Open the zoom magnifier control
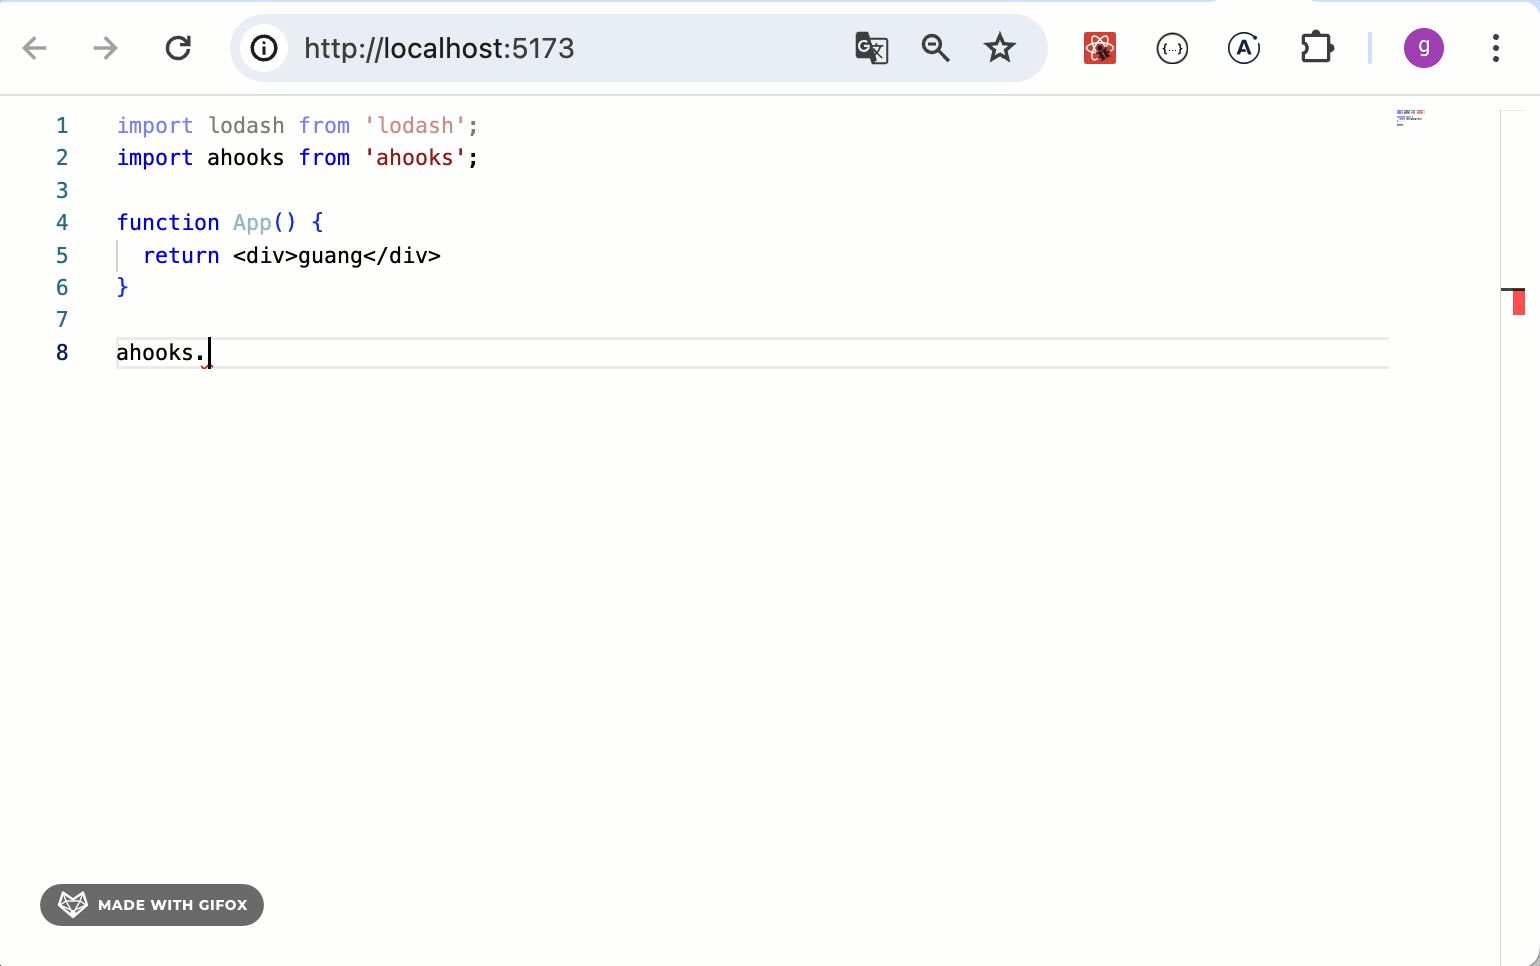Screen dimensions: 1540x966 935,48
